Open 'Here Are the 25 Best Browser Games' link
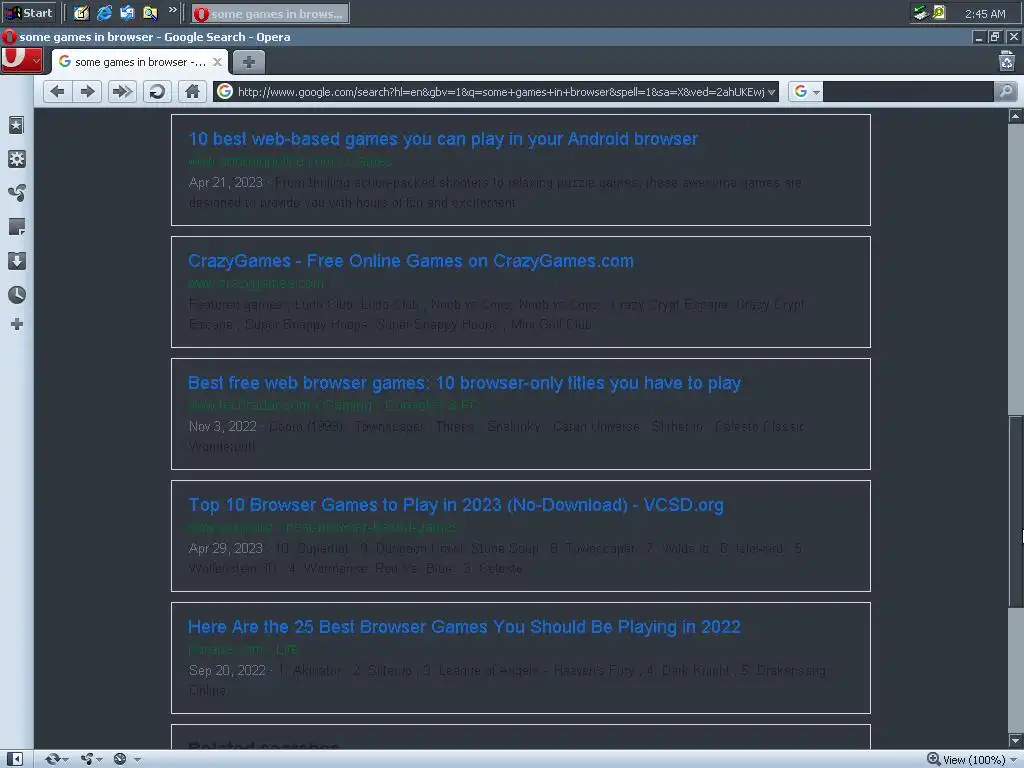1024x768 pixels. click(464, 627)
